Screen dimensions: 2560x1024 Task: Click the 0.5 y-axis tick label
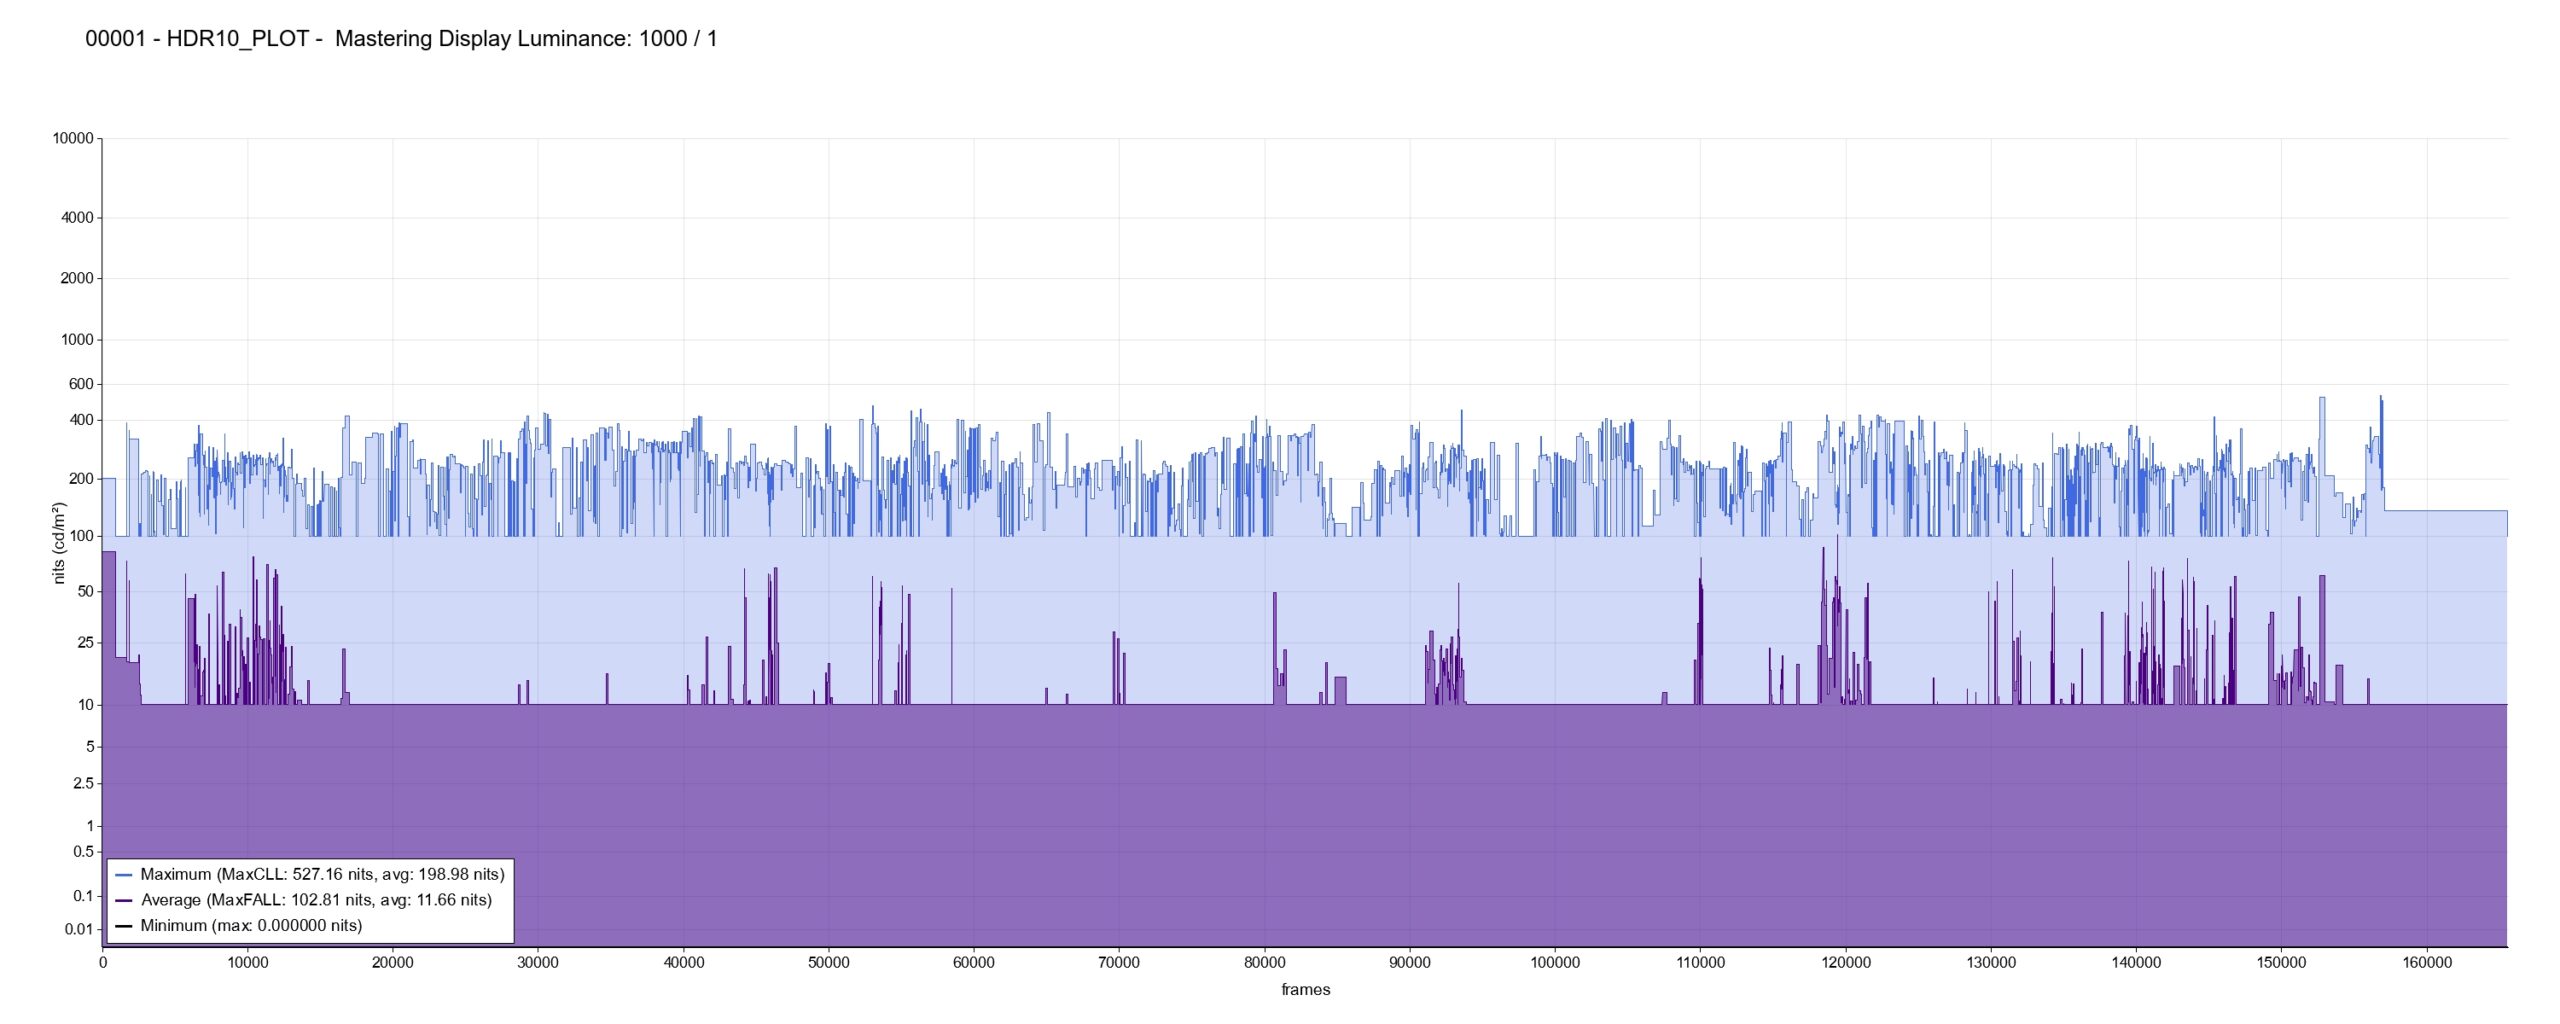click(83, 852)
